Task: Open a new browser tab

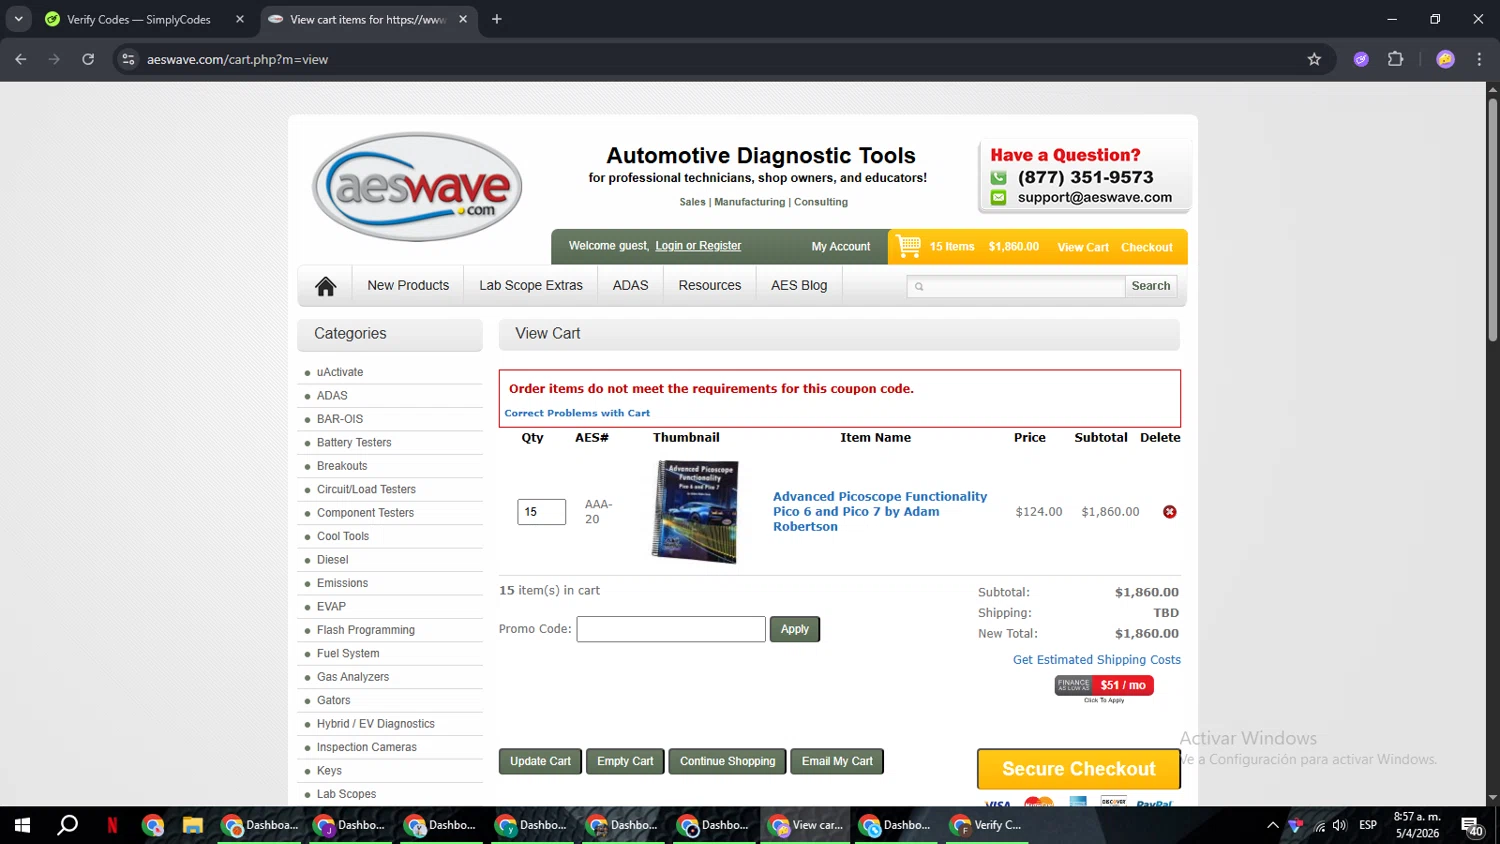Action: pos(496,19)
